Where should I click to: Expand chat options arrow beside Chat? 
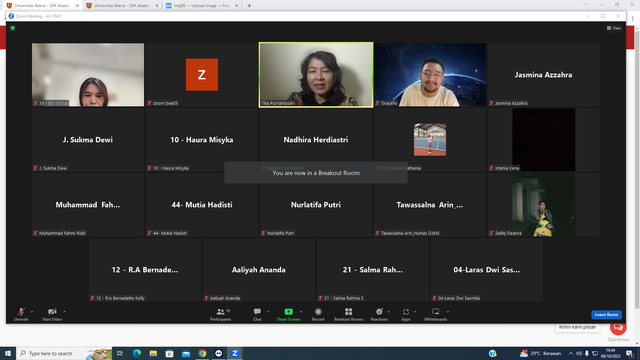click(268, 312)
